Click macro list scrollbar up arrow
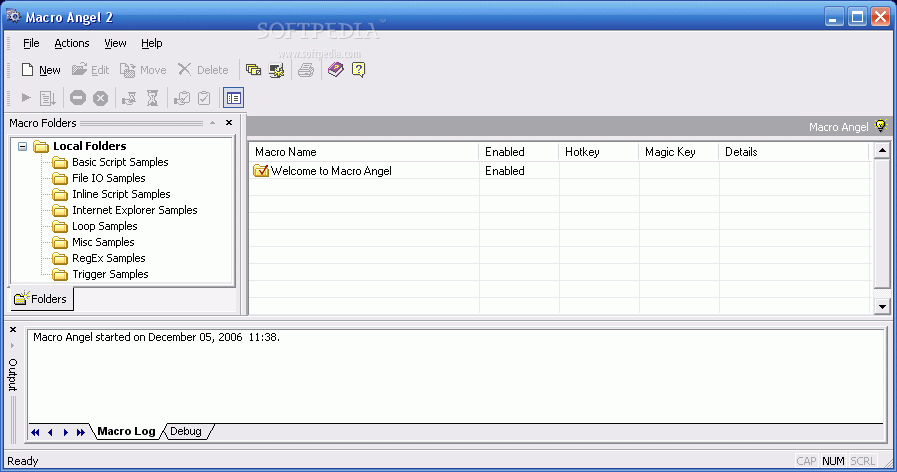Viewport: 897px width, 472px height. 882,151
